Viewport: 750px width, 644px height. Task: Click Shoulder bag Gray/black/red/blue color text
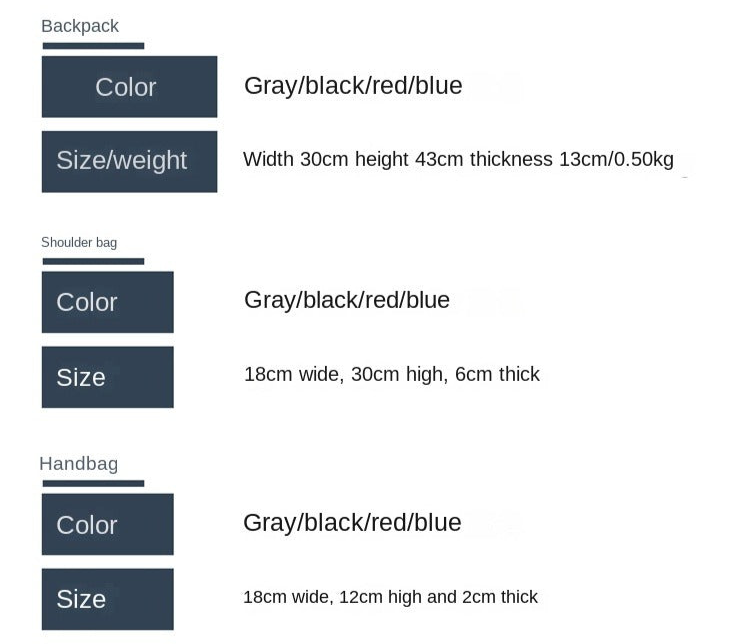click(347, 300)
